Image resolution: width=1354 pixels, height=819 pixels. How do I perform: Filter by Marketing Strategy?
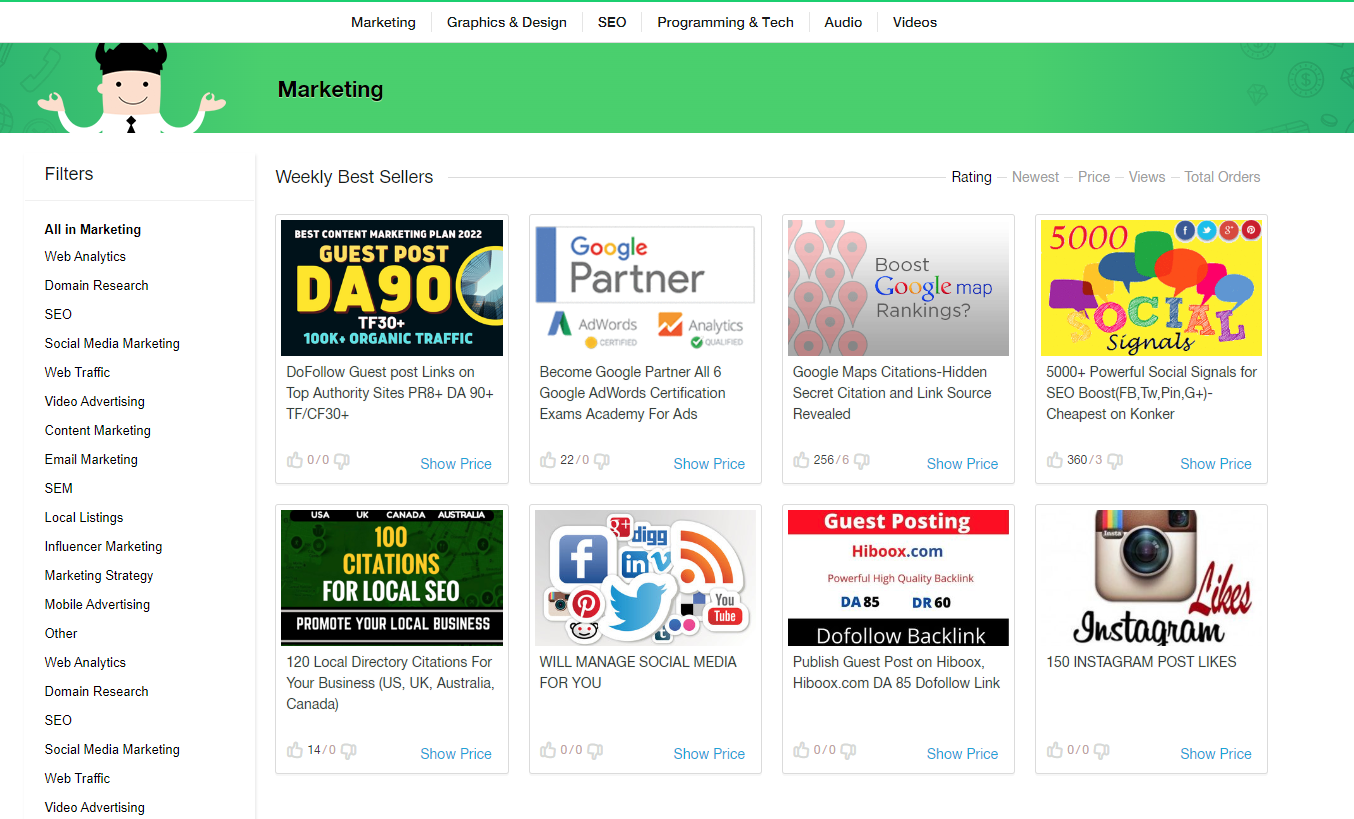pyautogui.click(x=99, y=575)
